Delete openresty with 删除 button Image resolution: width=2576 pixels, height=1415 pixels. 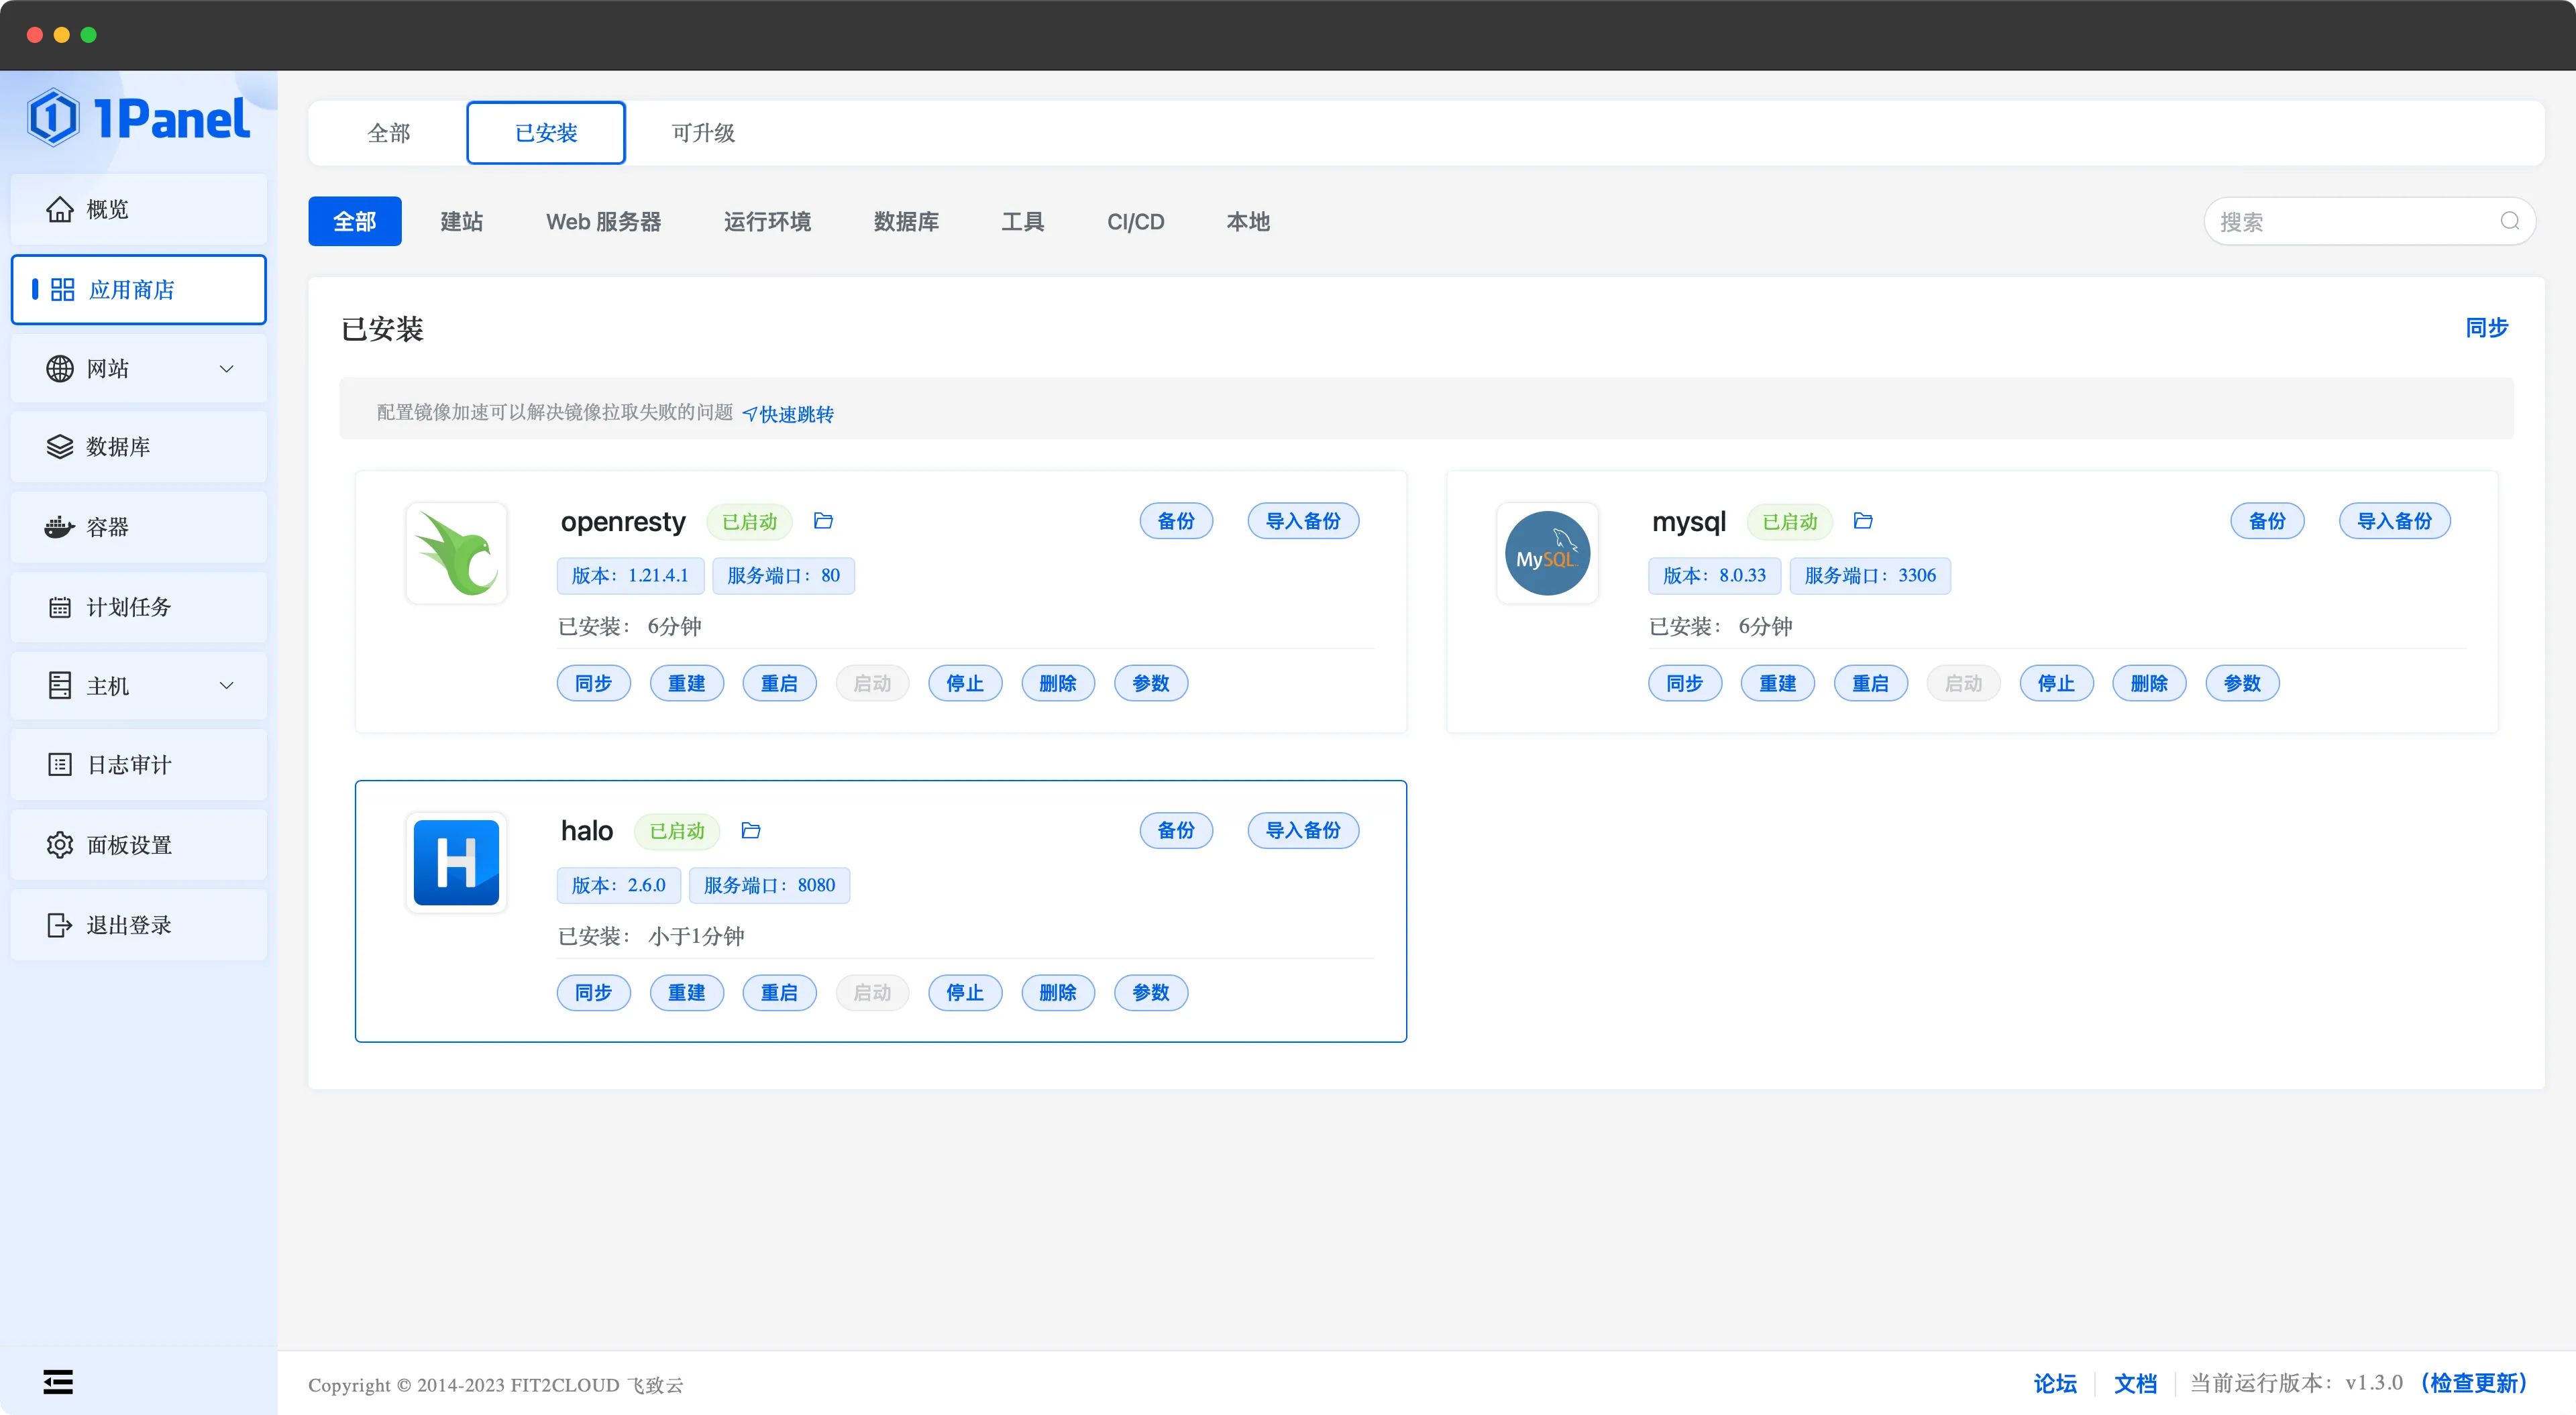(1058, 683)
